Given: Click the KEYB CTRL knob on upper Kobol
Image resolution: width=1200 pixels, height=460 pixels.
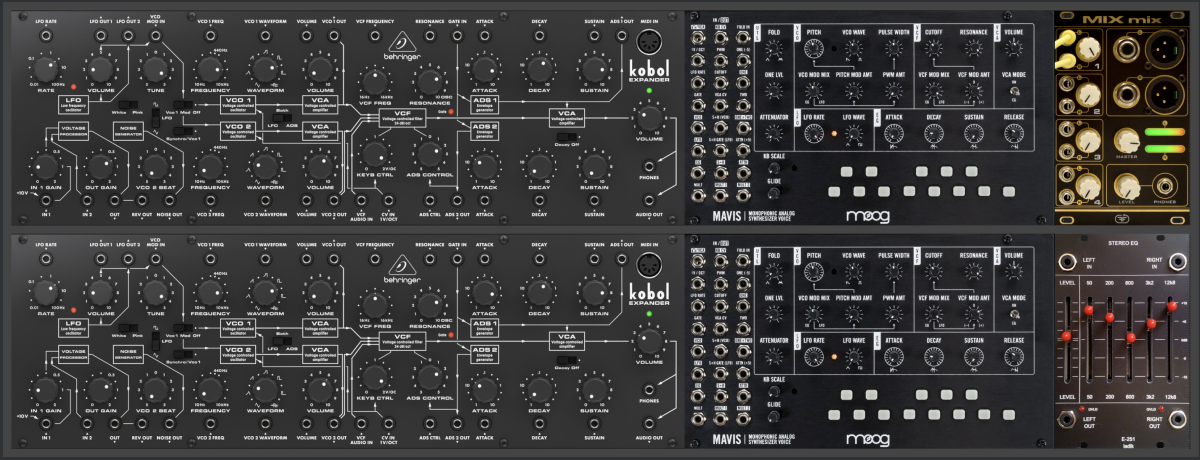Looking at the screenshot, I should [x=374, y=154].
